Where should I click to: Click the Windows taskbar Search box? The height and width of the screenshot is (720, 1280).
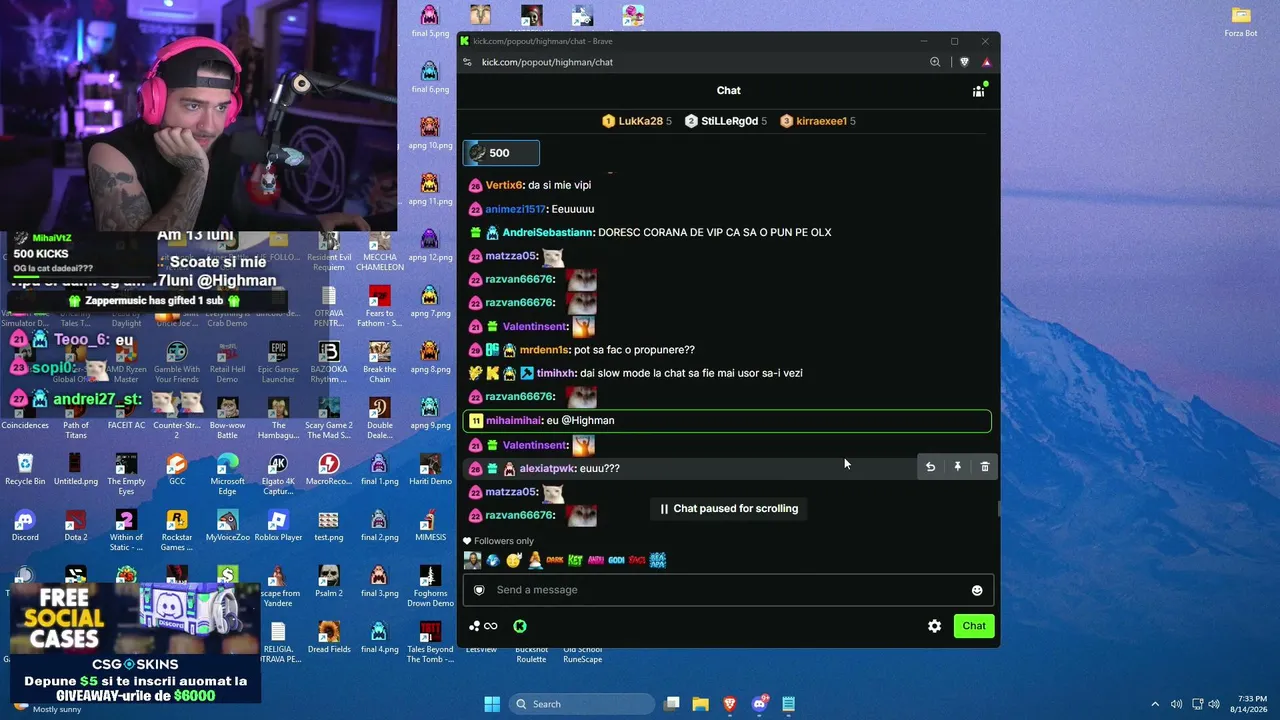(x=581, y=704)
